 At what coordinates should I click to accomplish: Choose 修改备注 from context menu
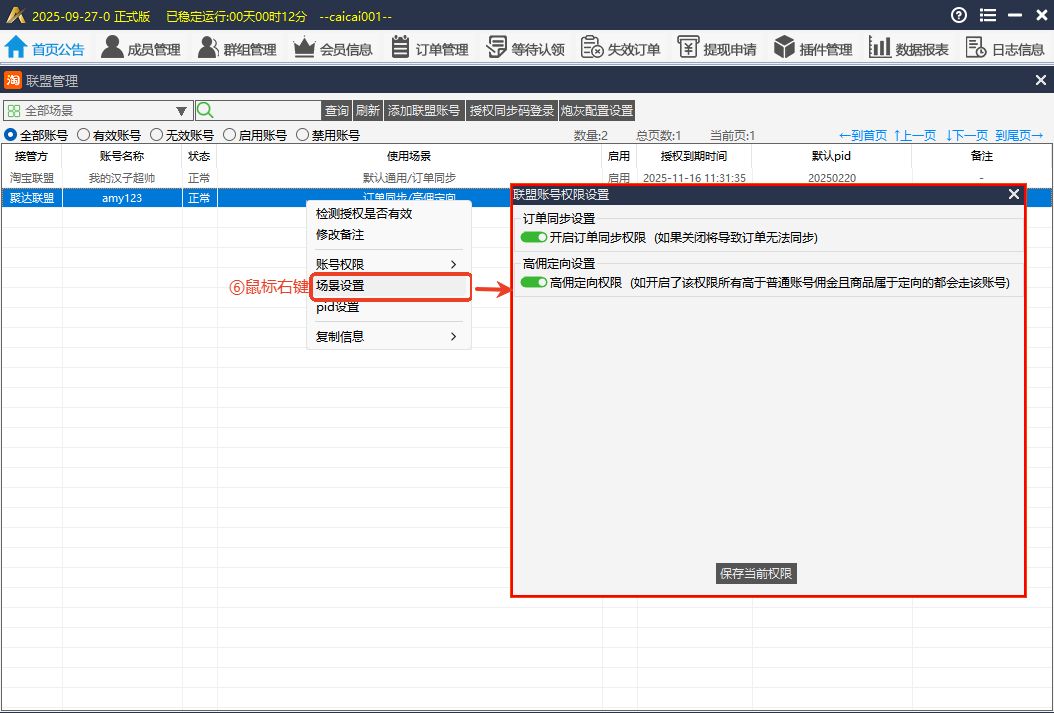[340, 235]
